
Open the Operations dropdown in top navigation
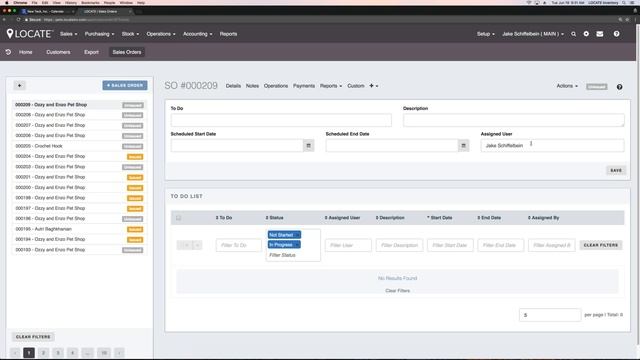click(161, 34)
